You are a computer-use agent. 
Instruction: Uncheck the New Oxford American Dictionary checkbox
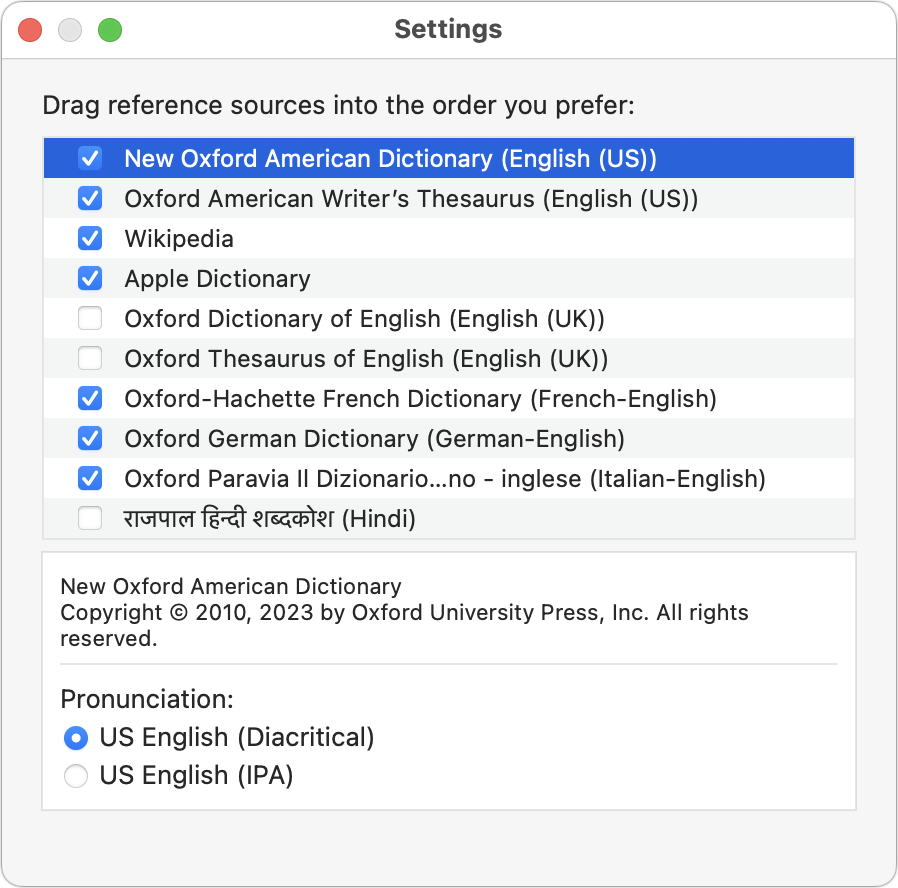(90, 158)
